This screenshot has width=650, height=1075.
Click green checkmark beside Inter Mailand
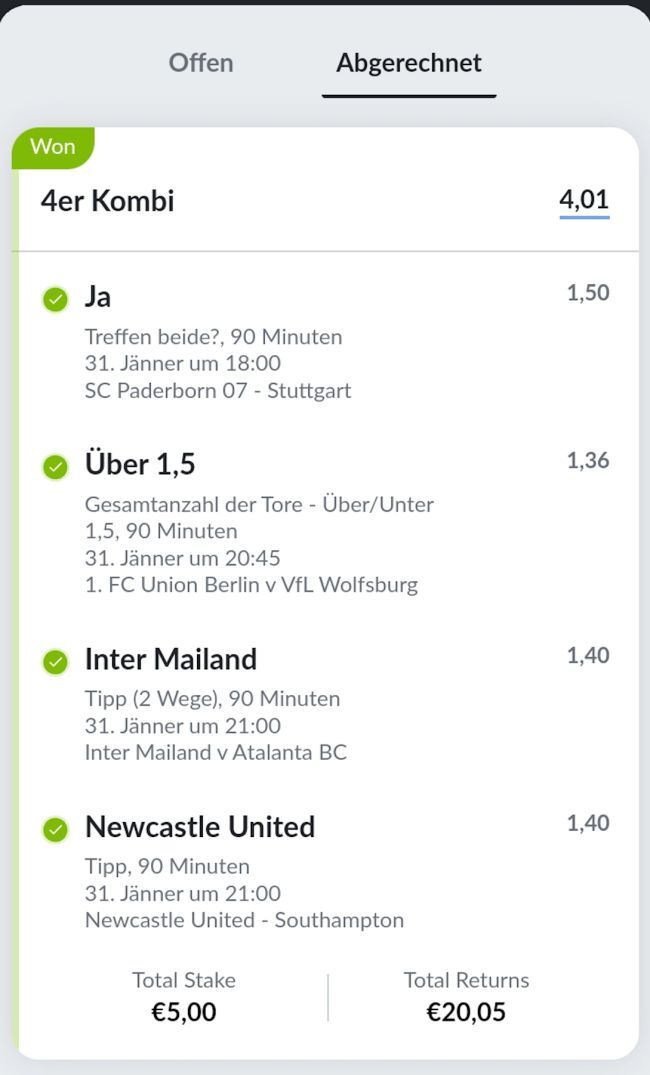pos(55,661)
